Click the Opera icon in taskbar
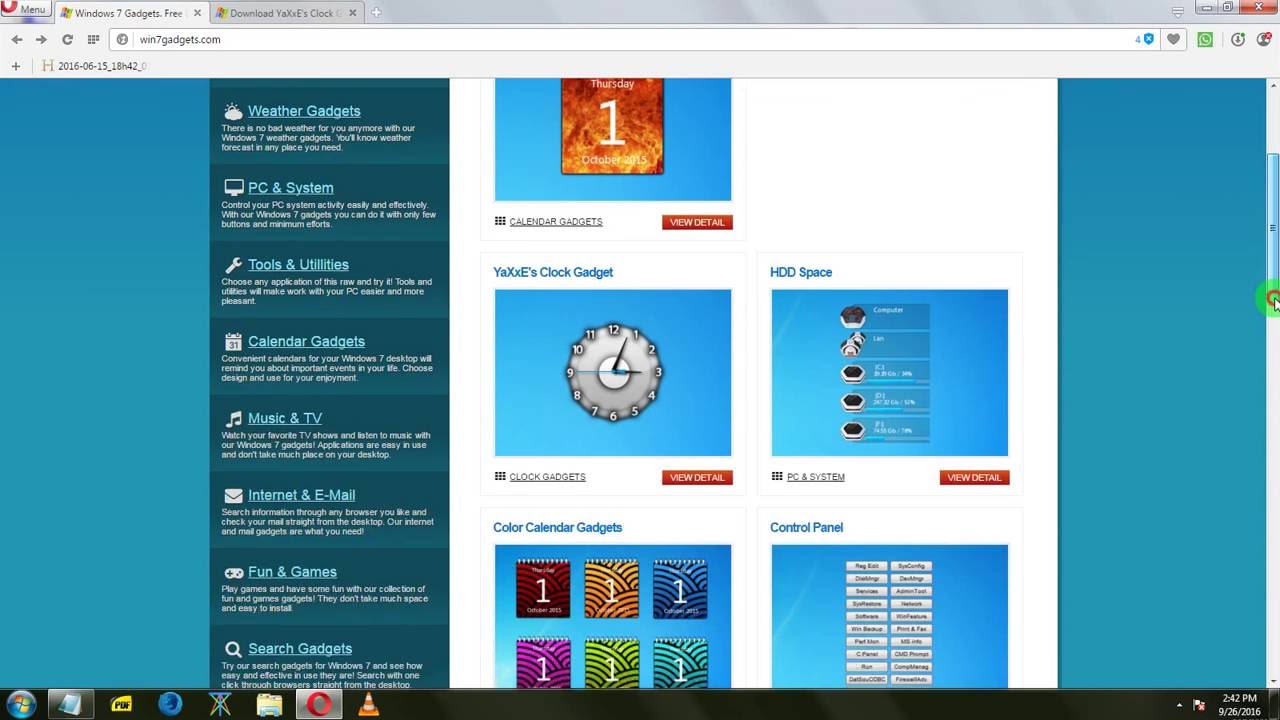The width and height of the screenshot is (1280, 720). (319, 704)
